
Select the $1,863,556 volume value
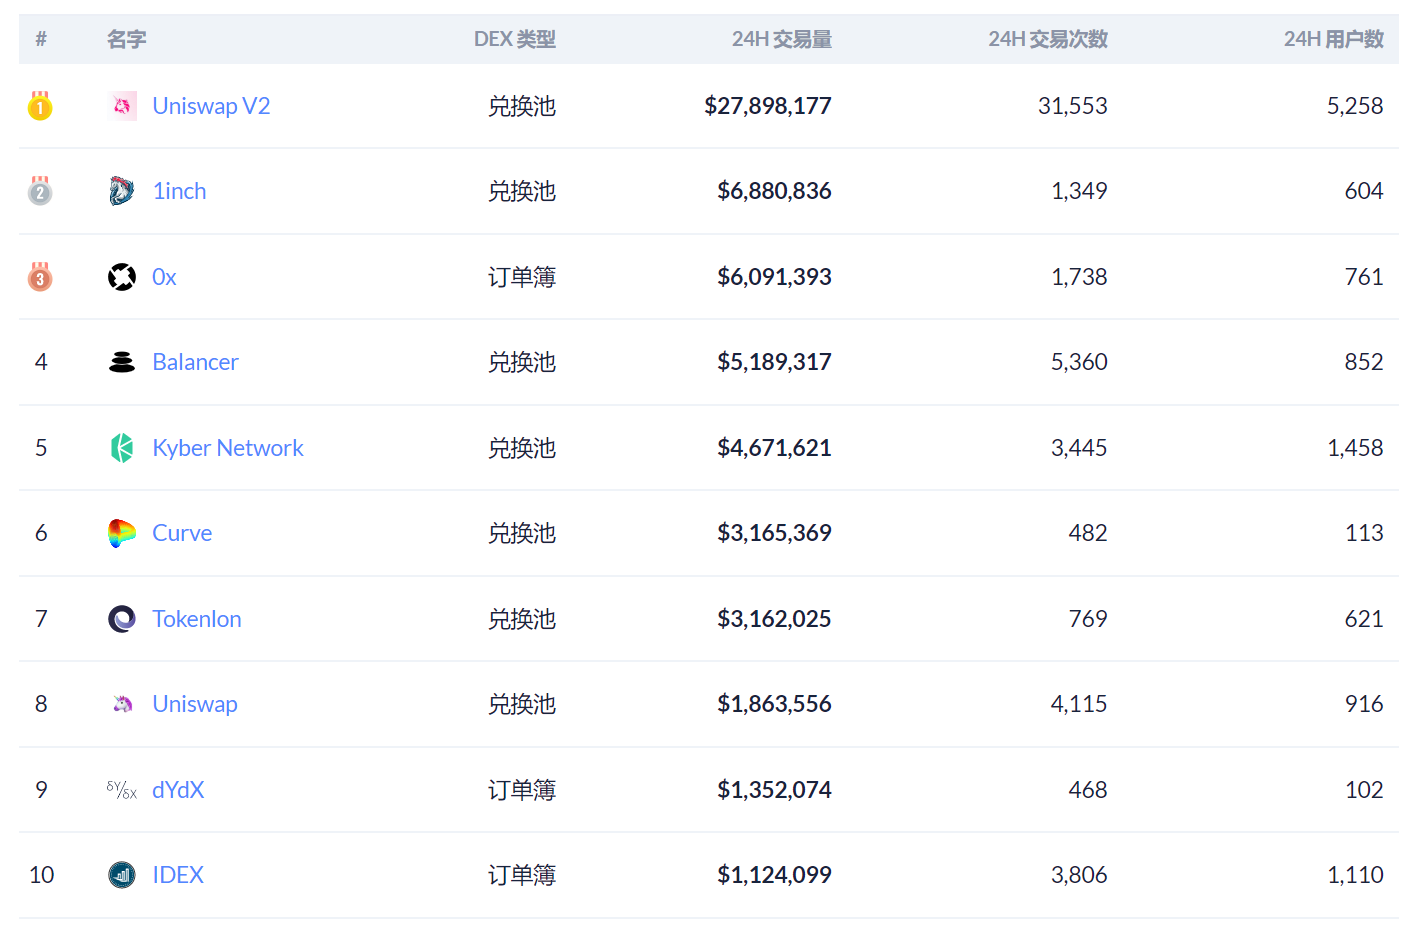774,704
